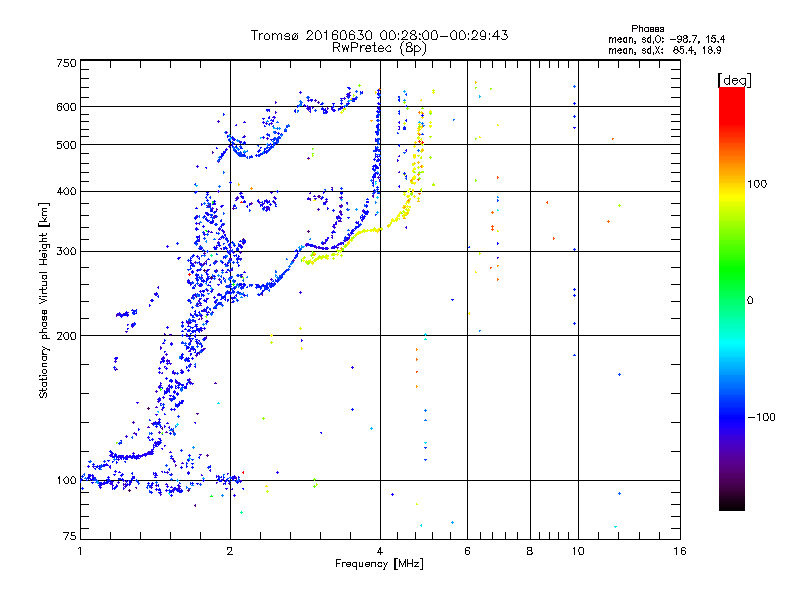
Task: Click the '300' y-axis tick label
Action: (x=66, y=252)
